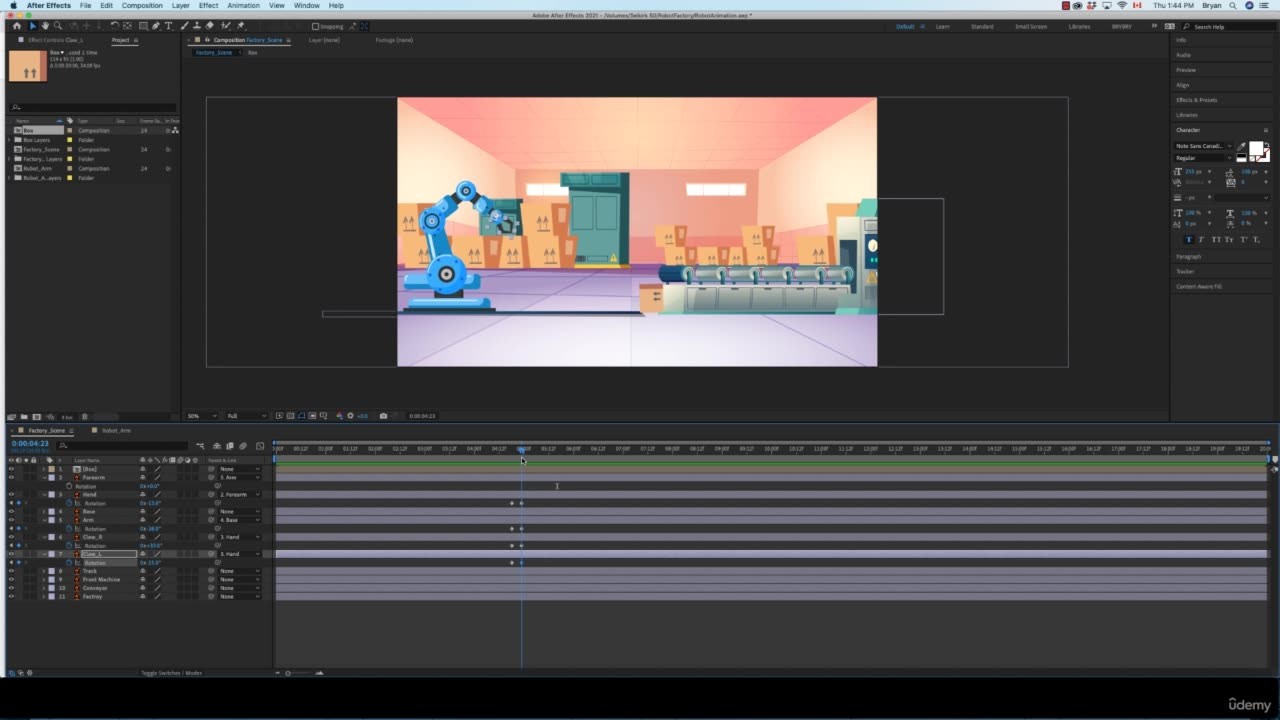Click the timeline current time display
Image resolution: width=1280 pixels, height=720 pixels.
(30, 443)
